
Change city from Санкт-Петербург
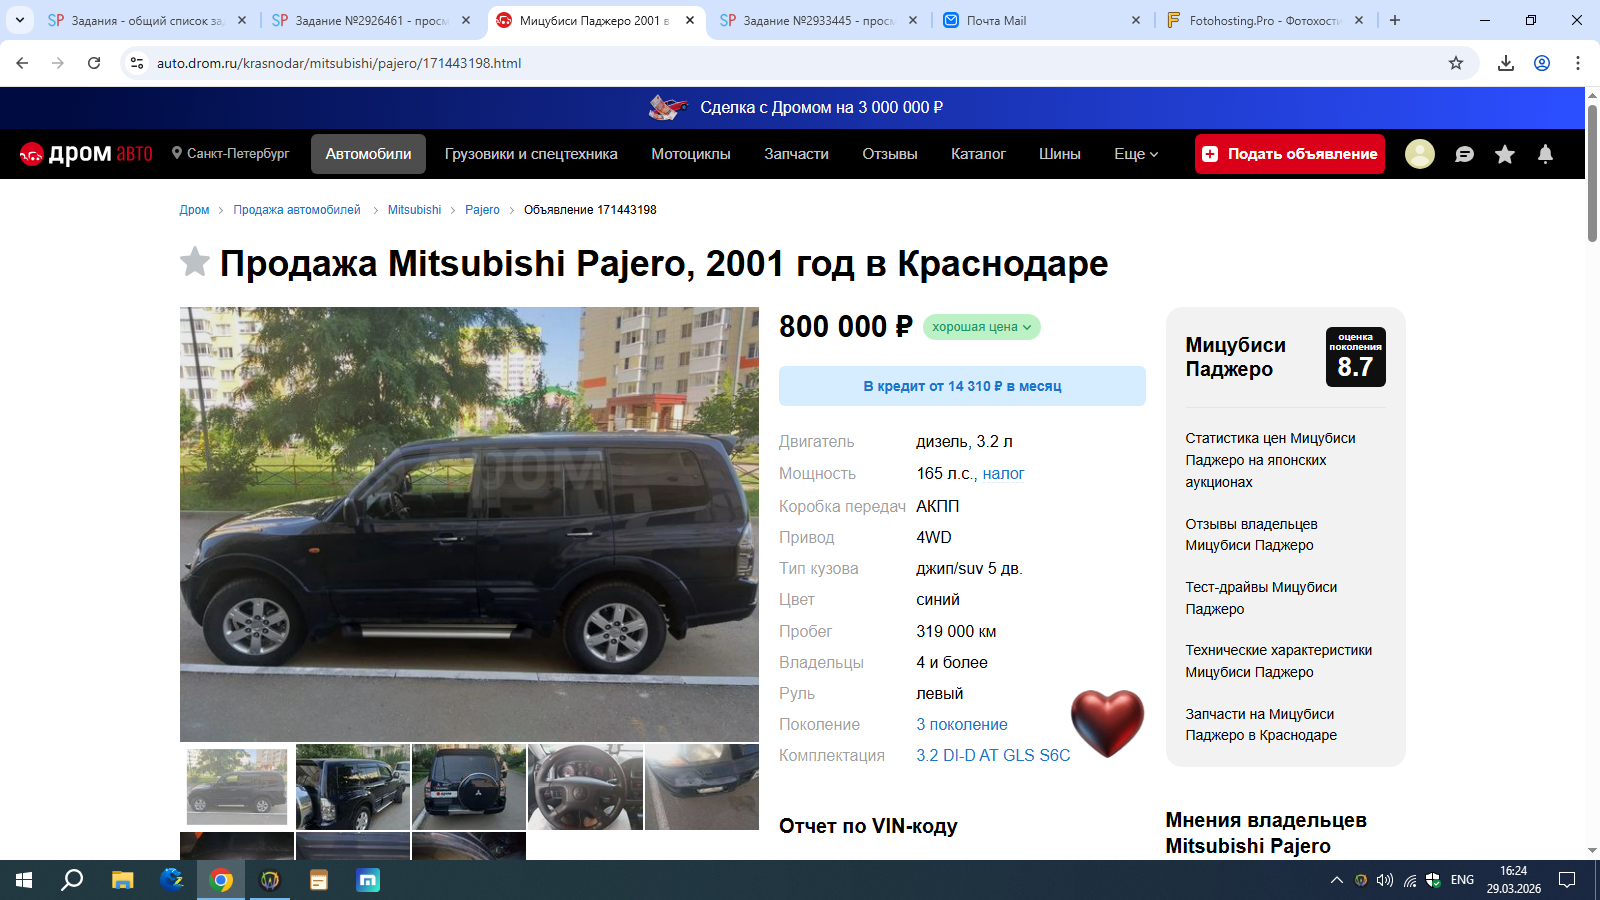[230, 154]
